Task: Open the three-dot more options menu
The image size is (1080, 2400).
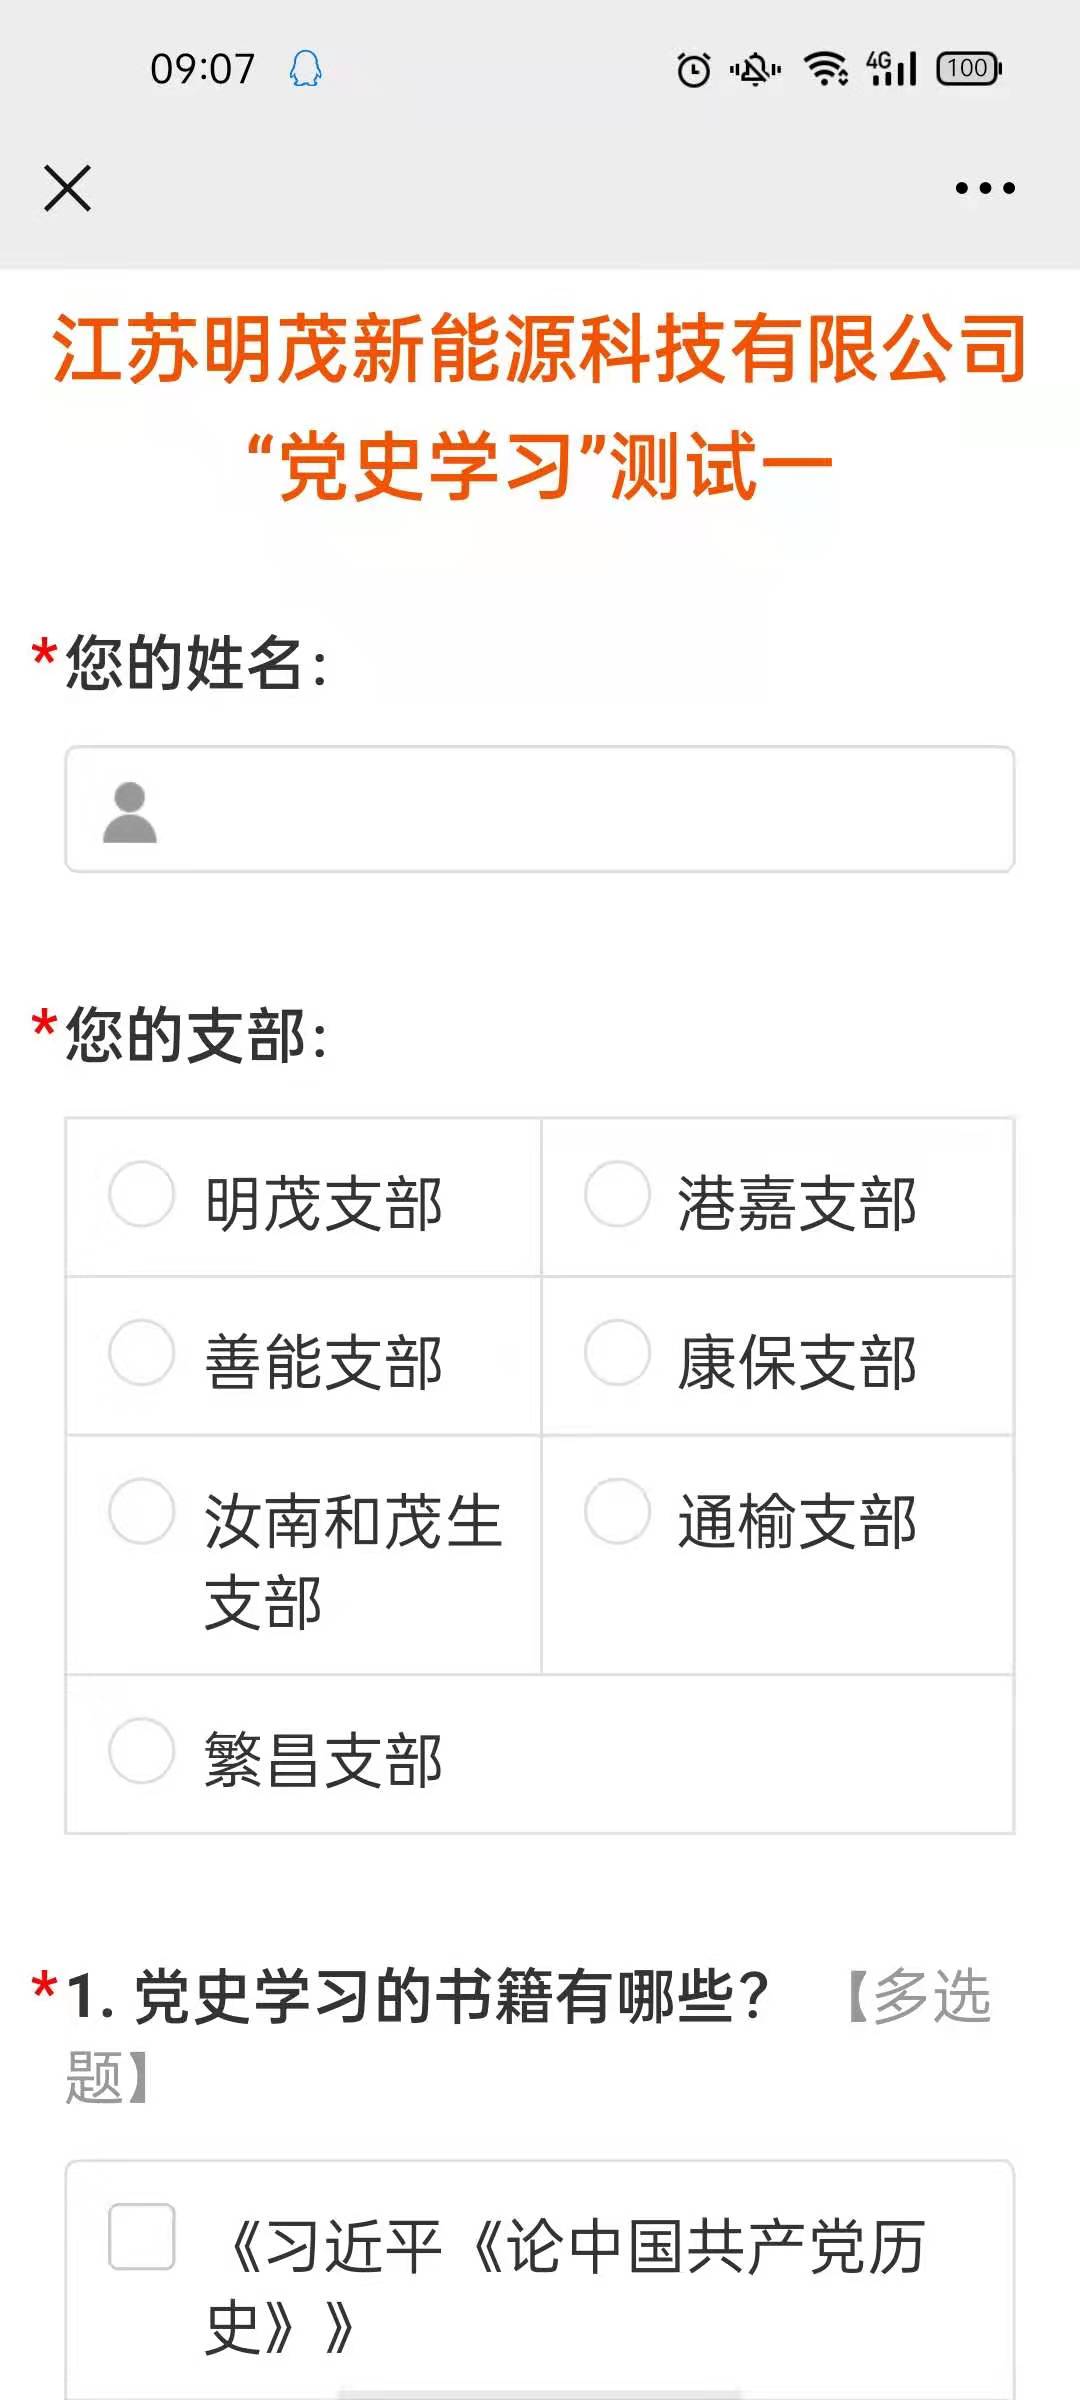Action: (x=984, y=188)
